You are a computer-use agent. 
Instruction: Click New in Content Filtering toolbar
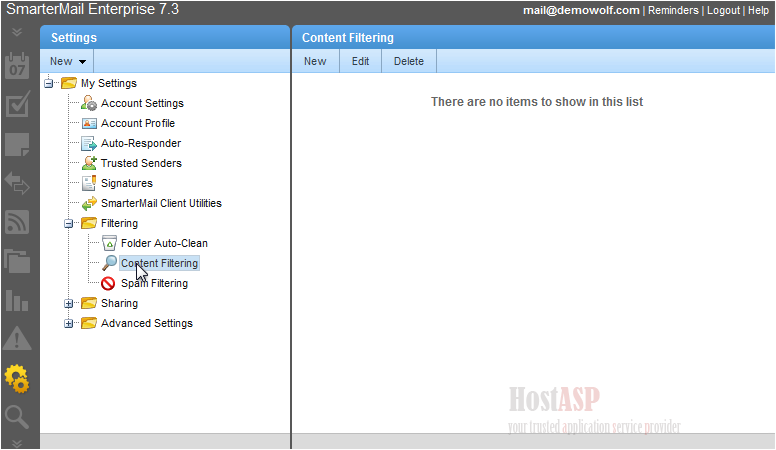pyautogui.click(x=315, y=61)
